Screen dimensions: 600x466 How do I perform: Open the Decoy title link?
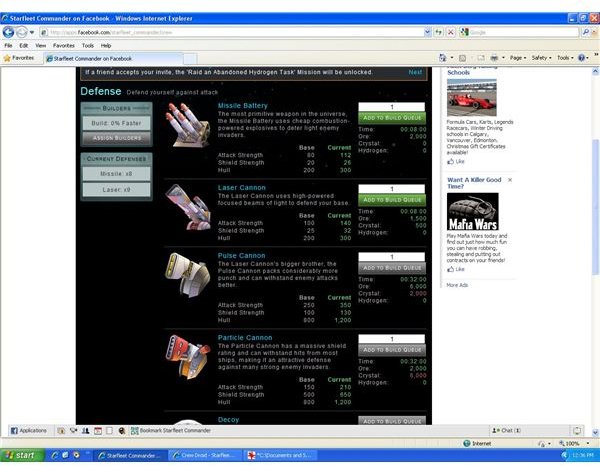[228, 420]
